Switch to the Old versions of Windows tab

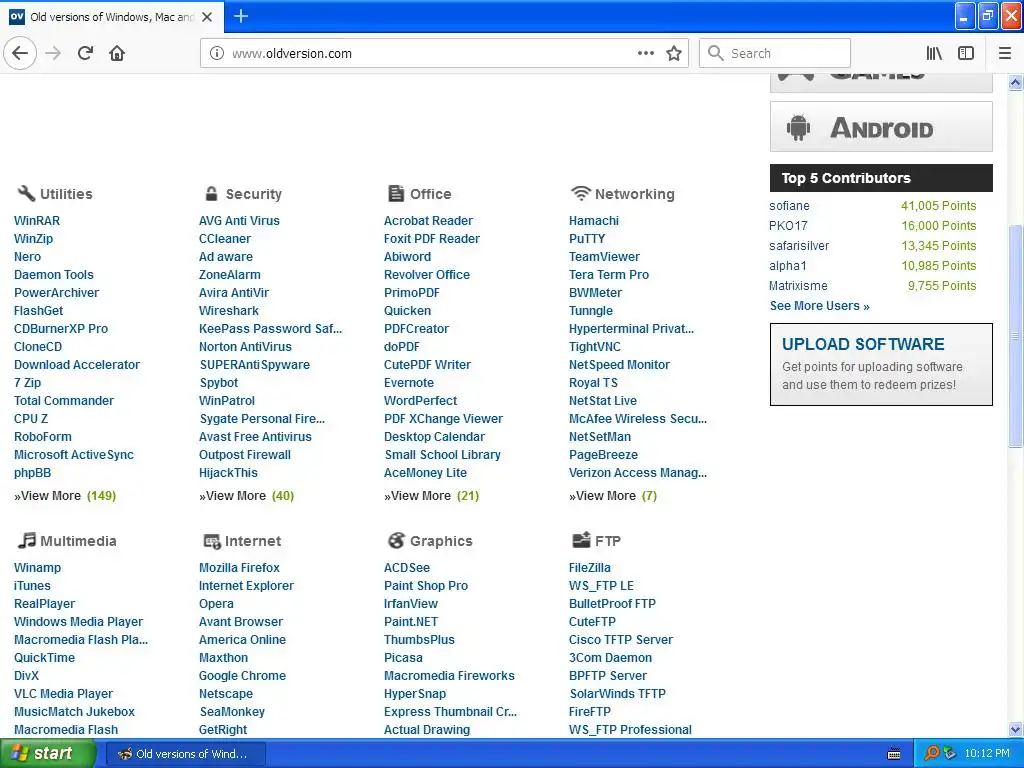point(112,17)
